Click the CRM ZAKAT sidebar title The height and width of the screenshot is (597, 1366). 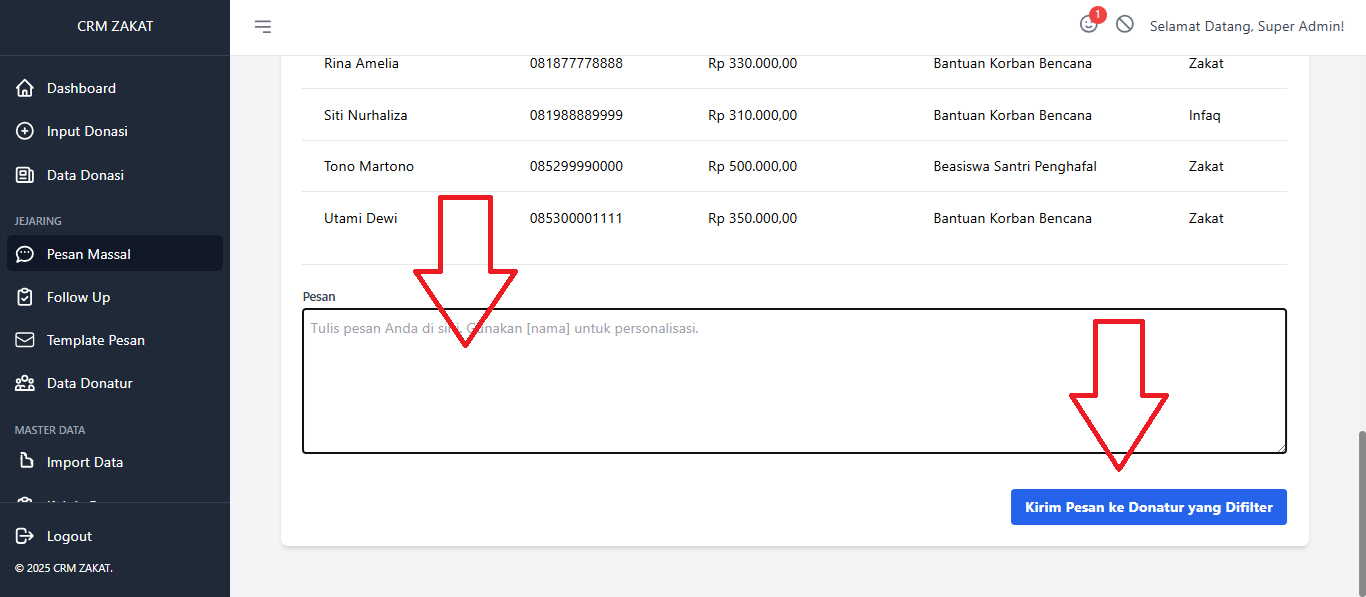[x=115, y=26]
